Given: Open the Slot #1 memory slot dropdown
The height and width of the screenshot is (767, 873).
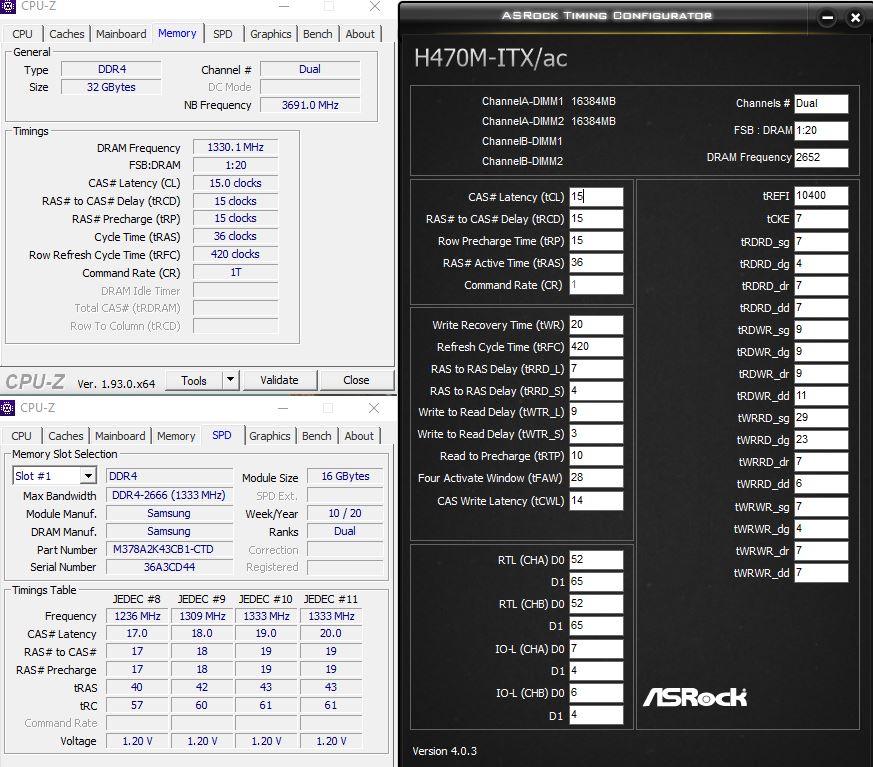Looking at the screenshot, I should click(88, 476).
